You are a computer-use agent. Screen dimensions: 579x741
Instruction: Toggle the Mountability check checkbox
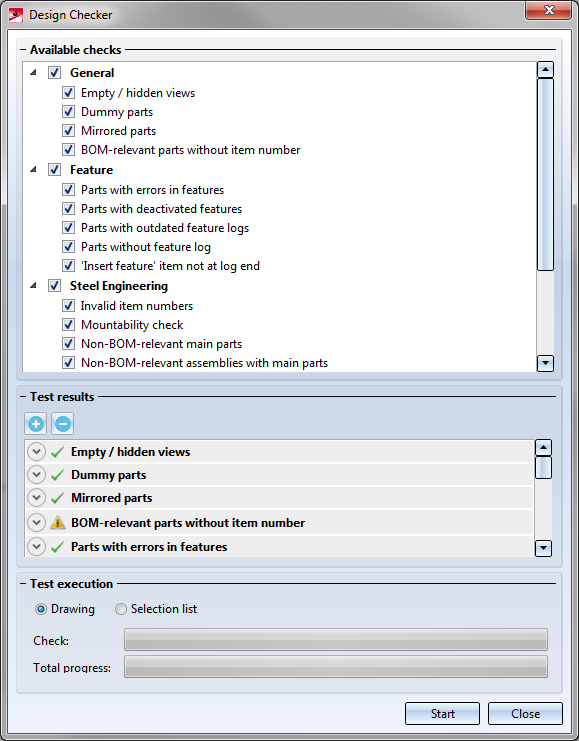click(x=69, y=325)
